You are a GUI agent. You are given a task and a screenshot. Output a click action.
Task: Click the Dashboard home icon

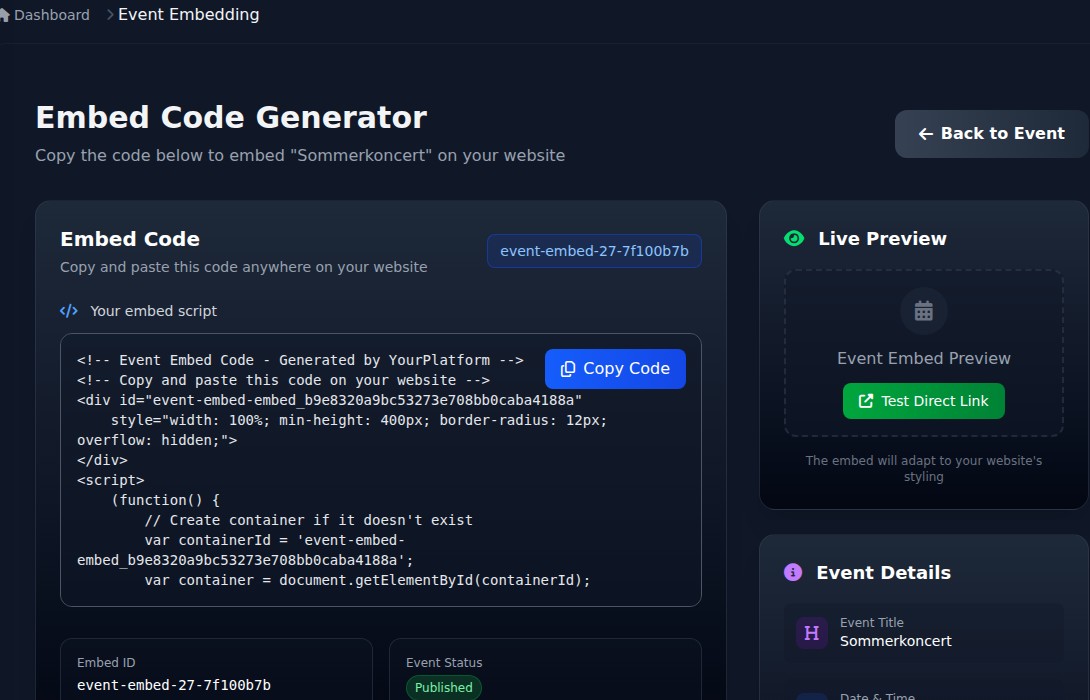click(x=4, y=15)
